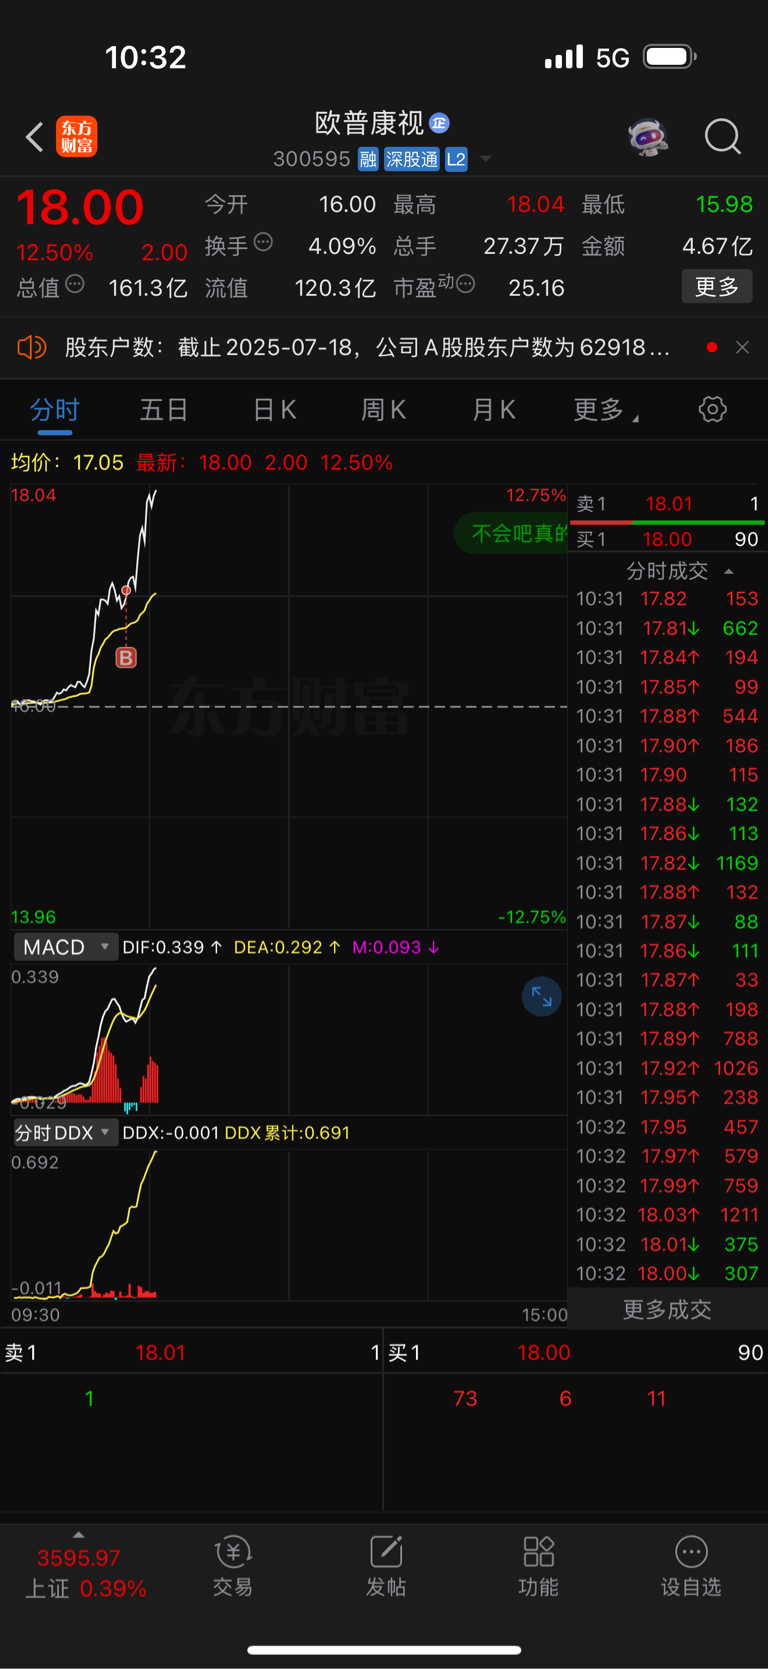Open 更多成交 to see more trades
The width and height of the screenshot is (768, 1669).
click(667, 1309)
